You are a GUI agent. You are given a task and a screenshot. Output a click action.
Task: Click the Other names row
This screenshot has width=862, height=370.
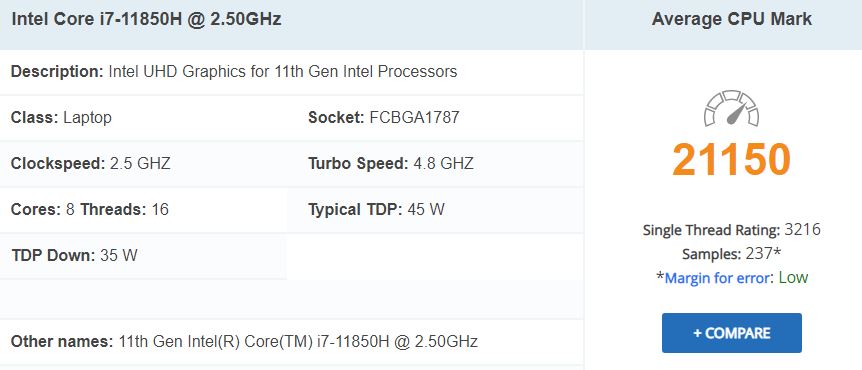tap(244, 341)
